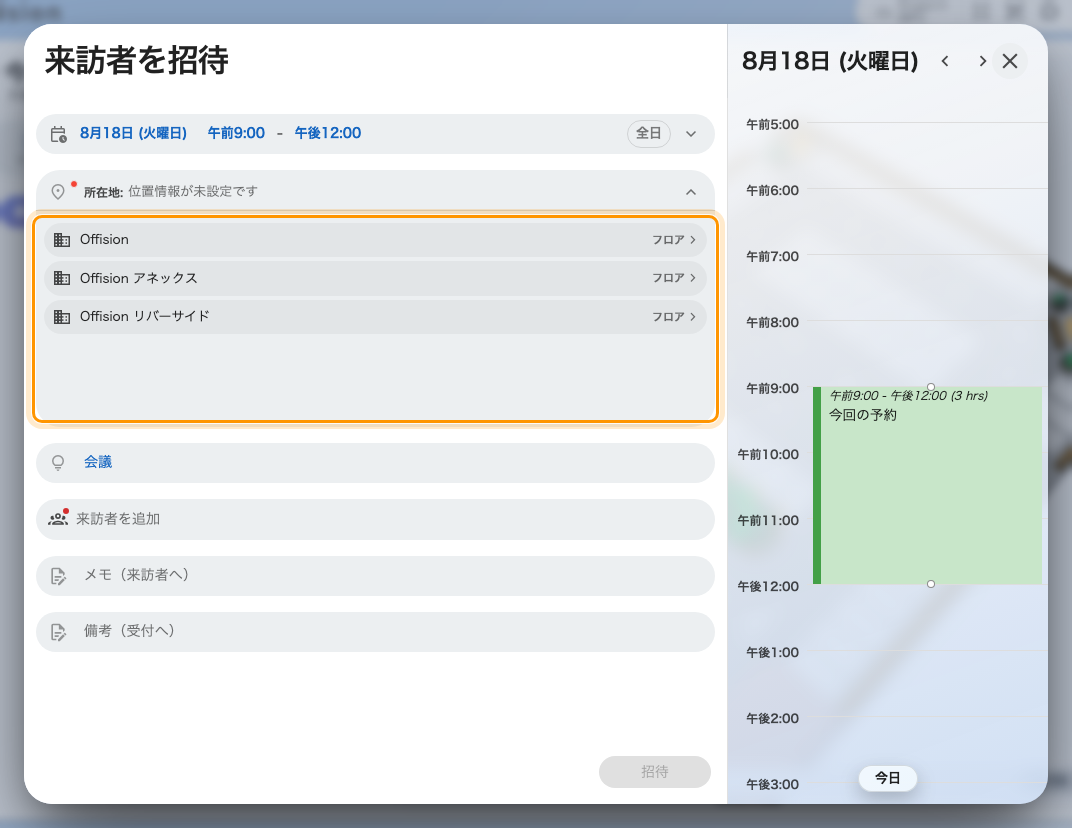Viewport: 1072px width, 828px height.
Task: Click the 午後2:00 time label
Action: click(772, 719)
